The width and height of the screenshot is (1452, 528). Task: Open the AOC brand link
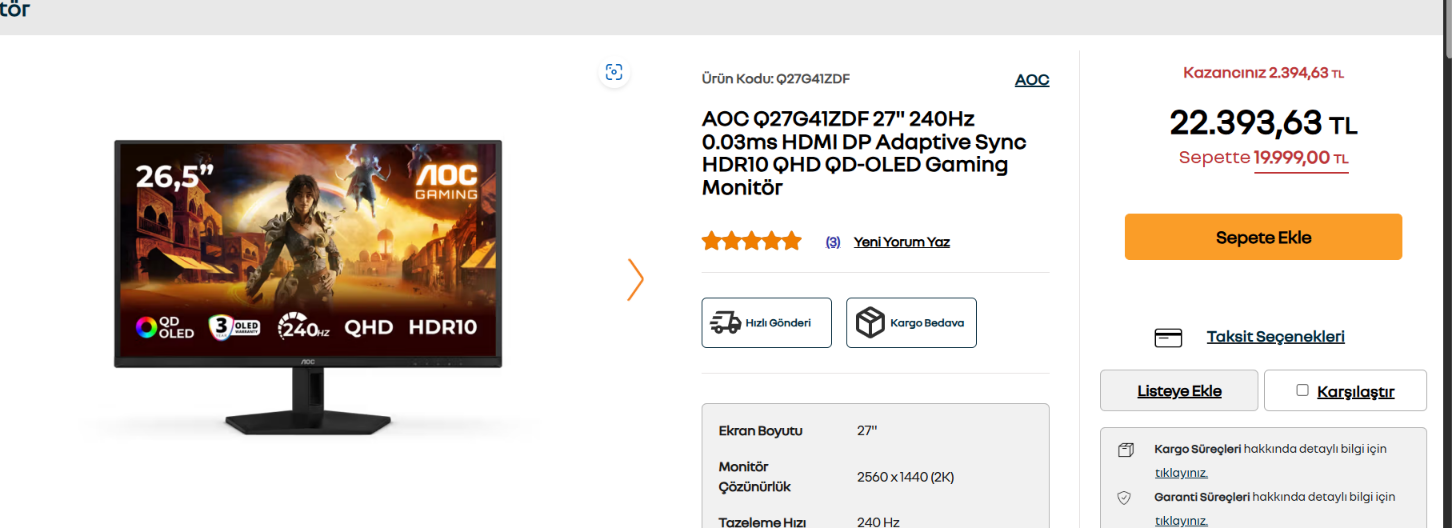1032,80
